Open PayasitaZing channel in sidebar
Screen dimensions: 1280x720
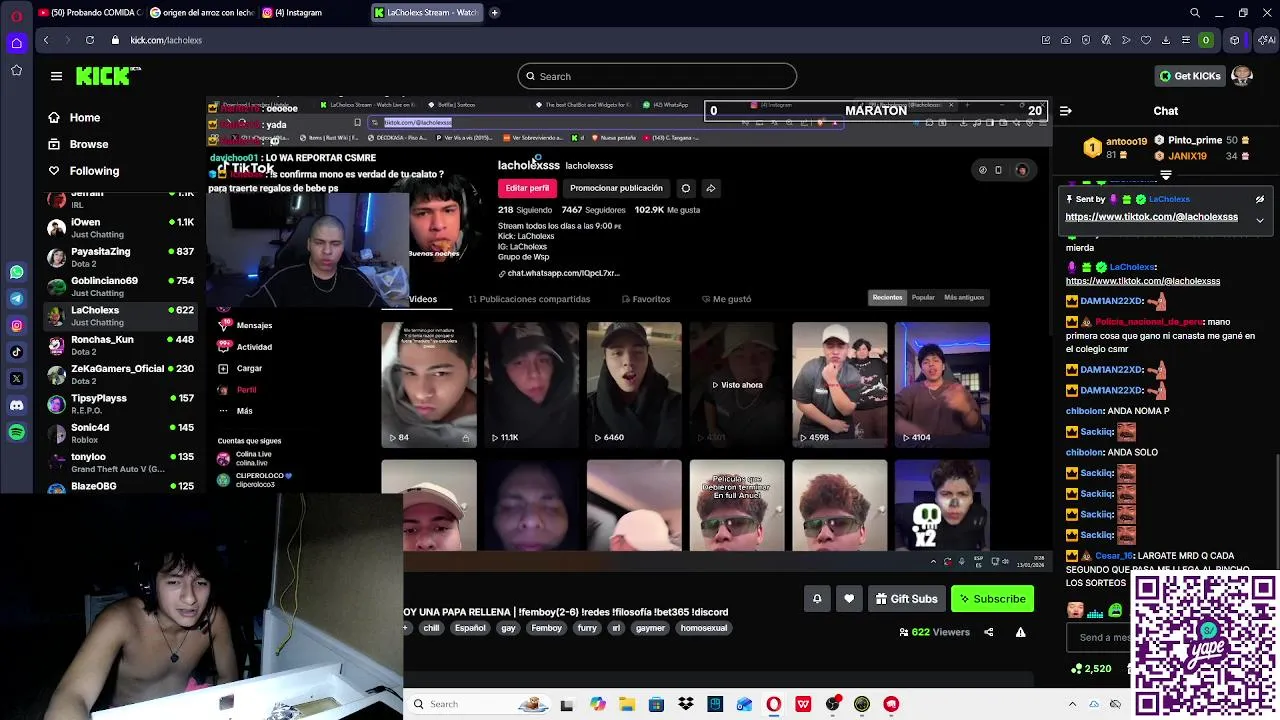[x=121, y=256]
